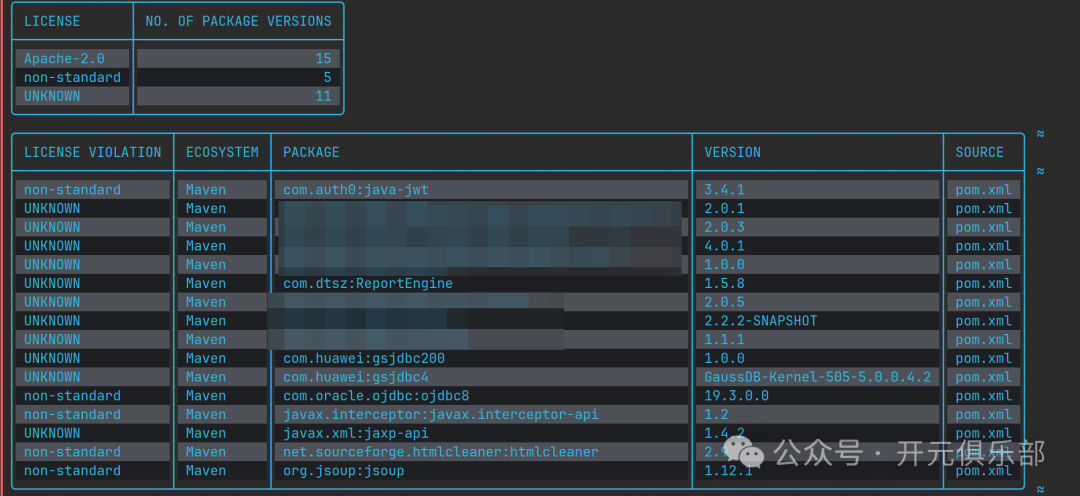Image resolution: width=1080 pixels, height=496 pixels.
Task: Click the PACKAGE column header
Action: 311,152
